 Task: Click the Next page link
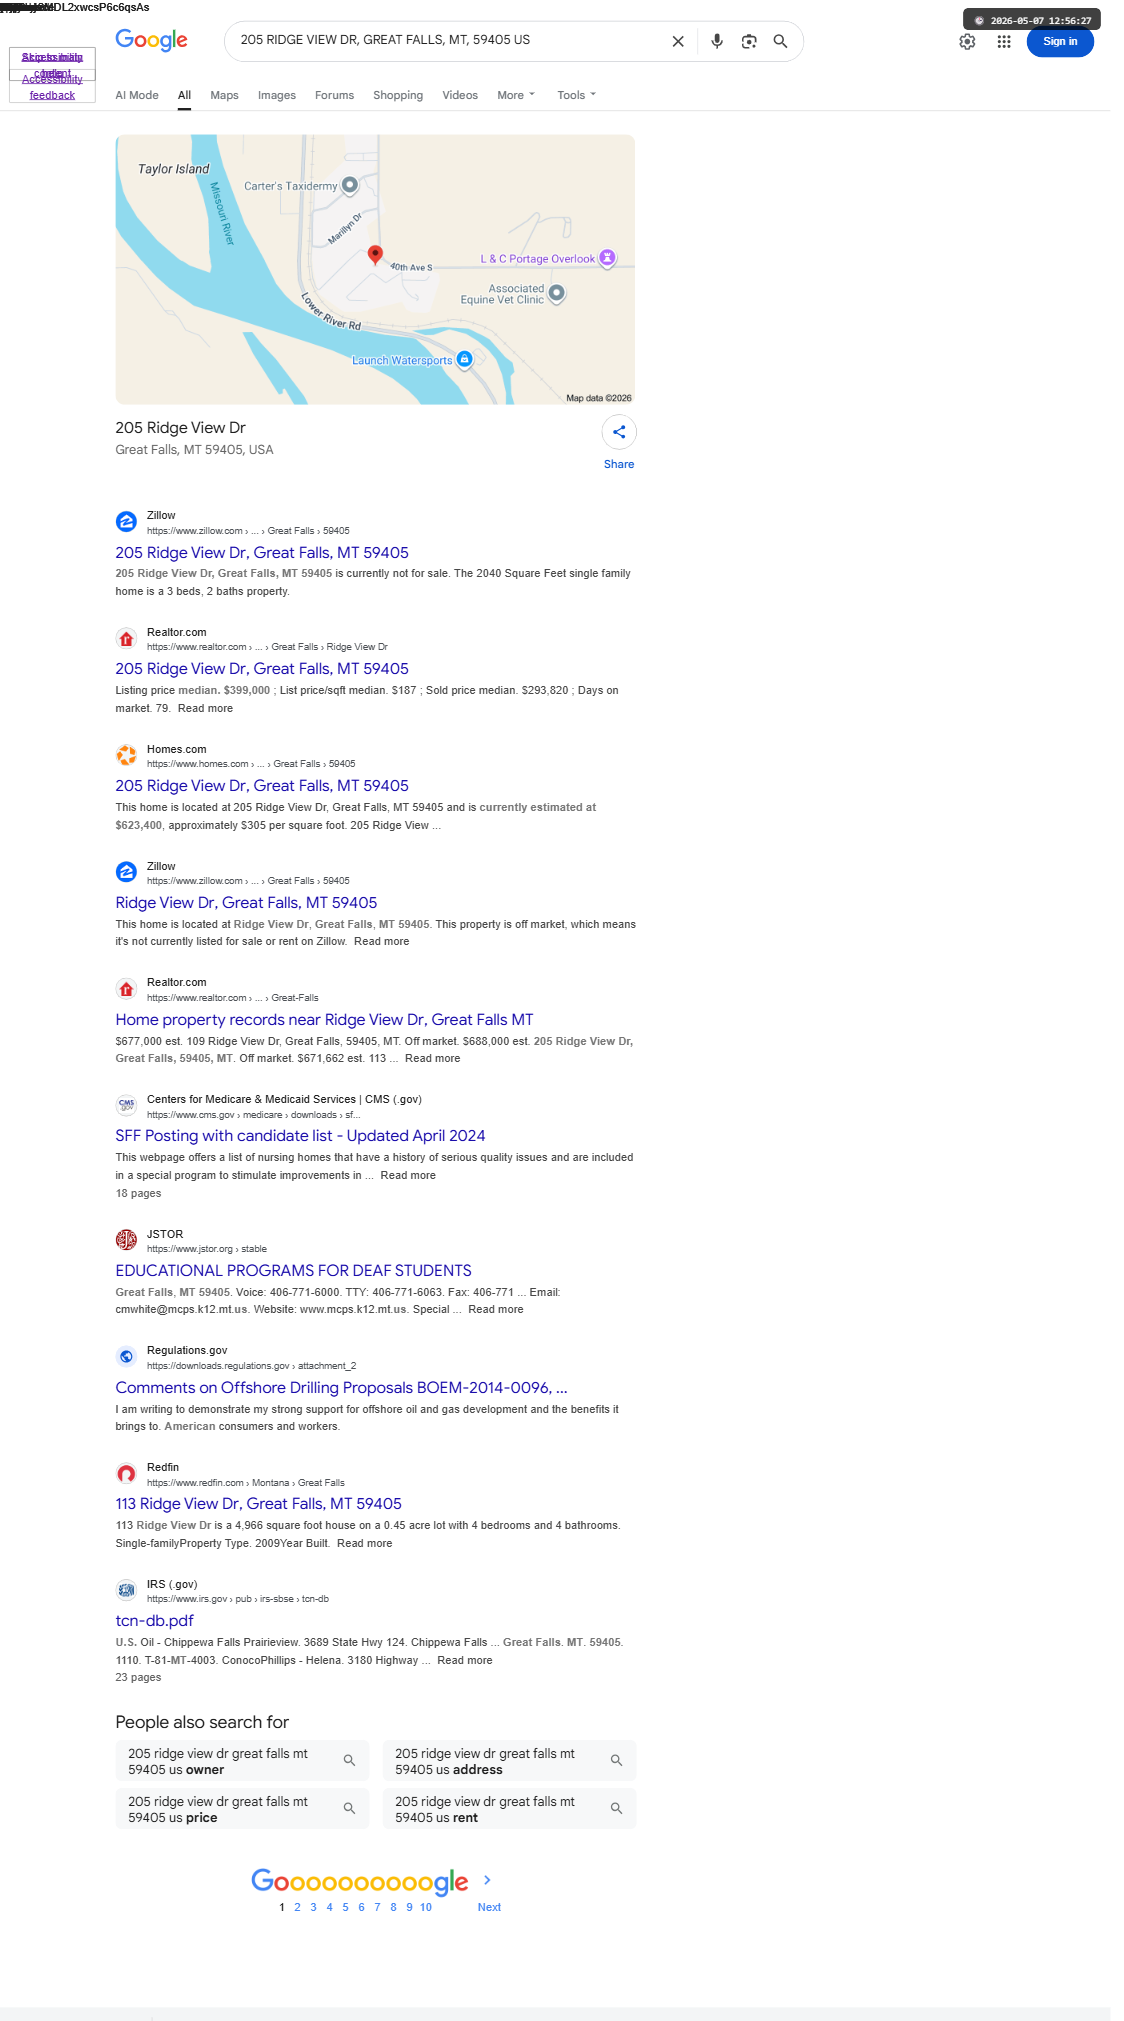pyautogui.click(x=489, y=1907)
